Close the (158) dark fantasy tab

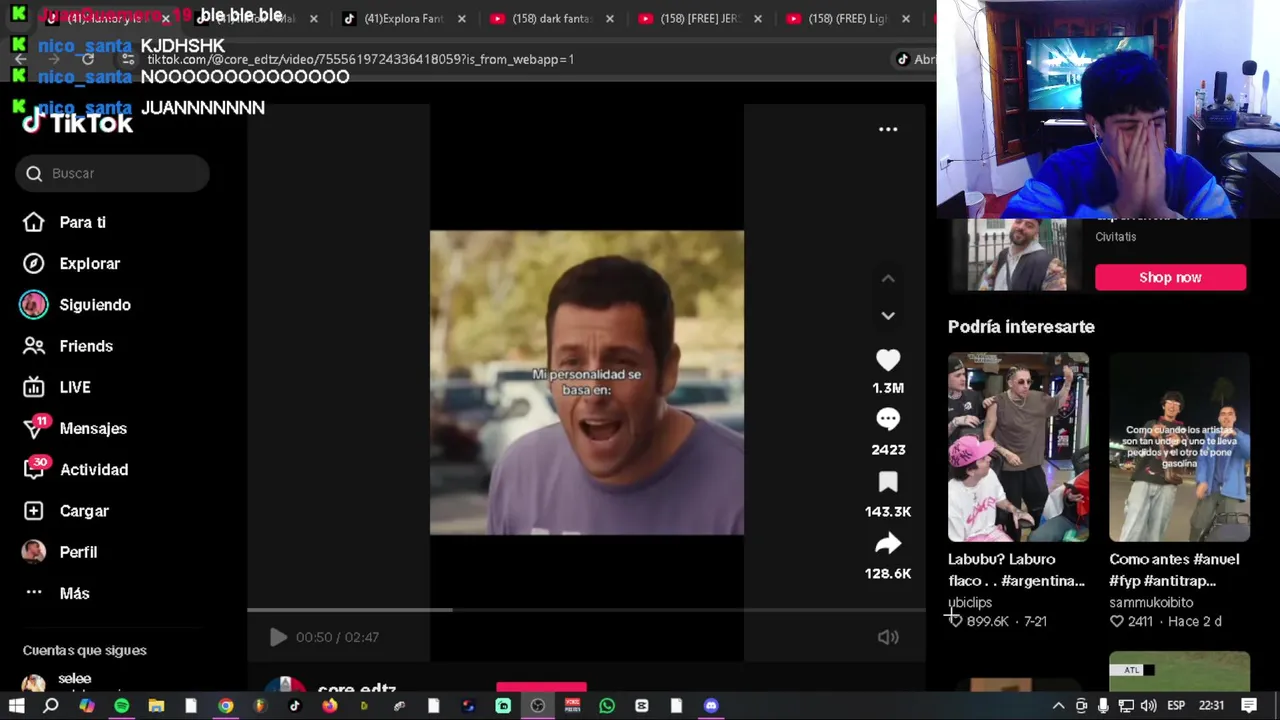609,18
